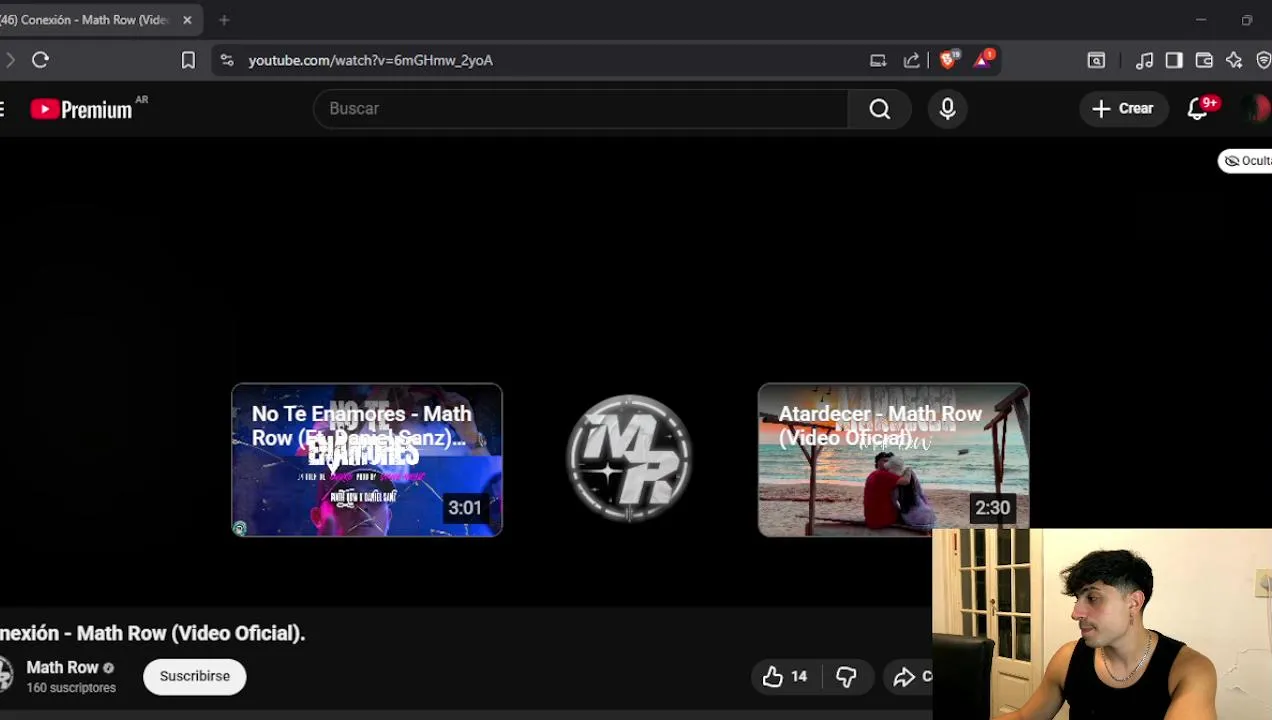
Task: Open the Brave Rewards triangle icon
Action: [x=983, y=59]
